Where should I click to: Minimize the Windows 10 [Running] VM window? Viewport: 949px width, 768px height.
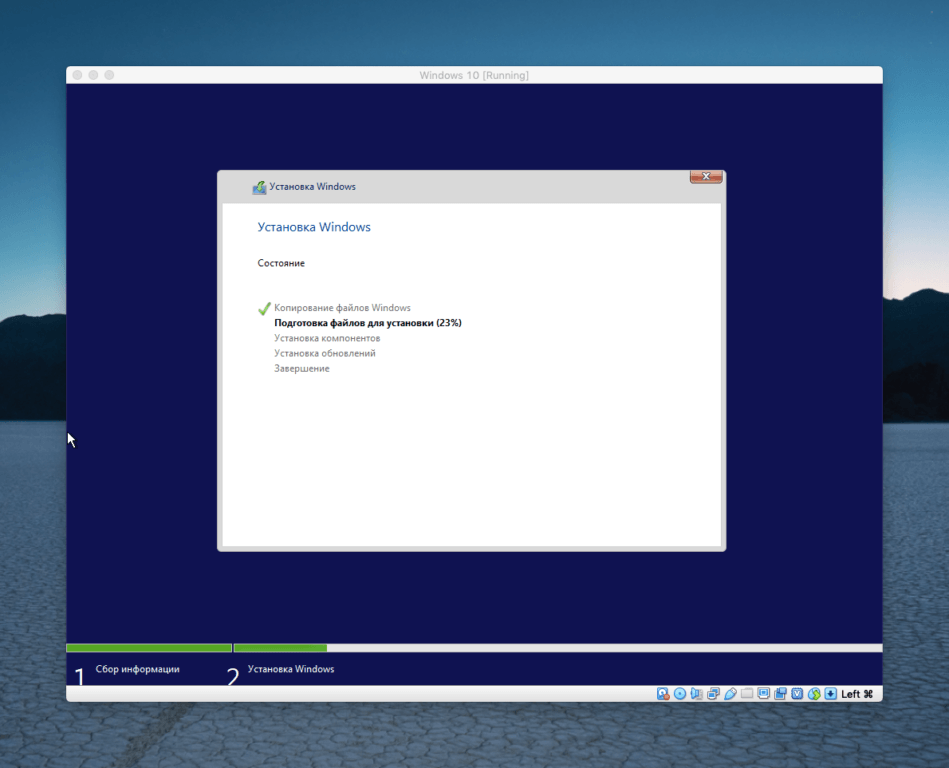point(93,75)
